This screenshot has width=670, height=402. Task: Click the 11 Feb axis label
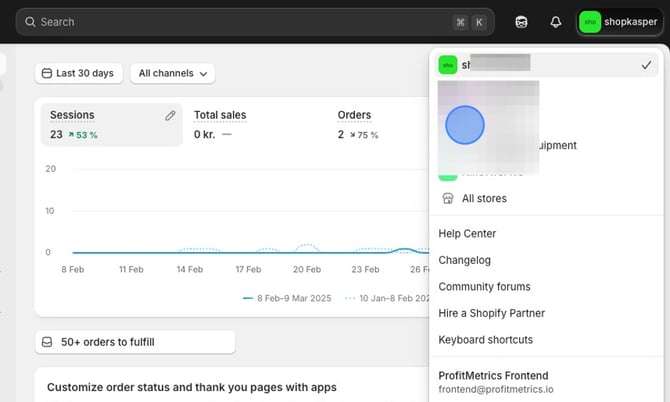point(131,270)
